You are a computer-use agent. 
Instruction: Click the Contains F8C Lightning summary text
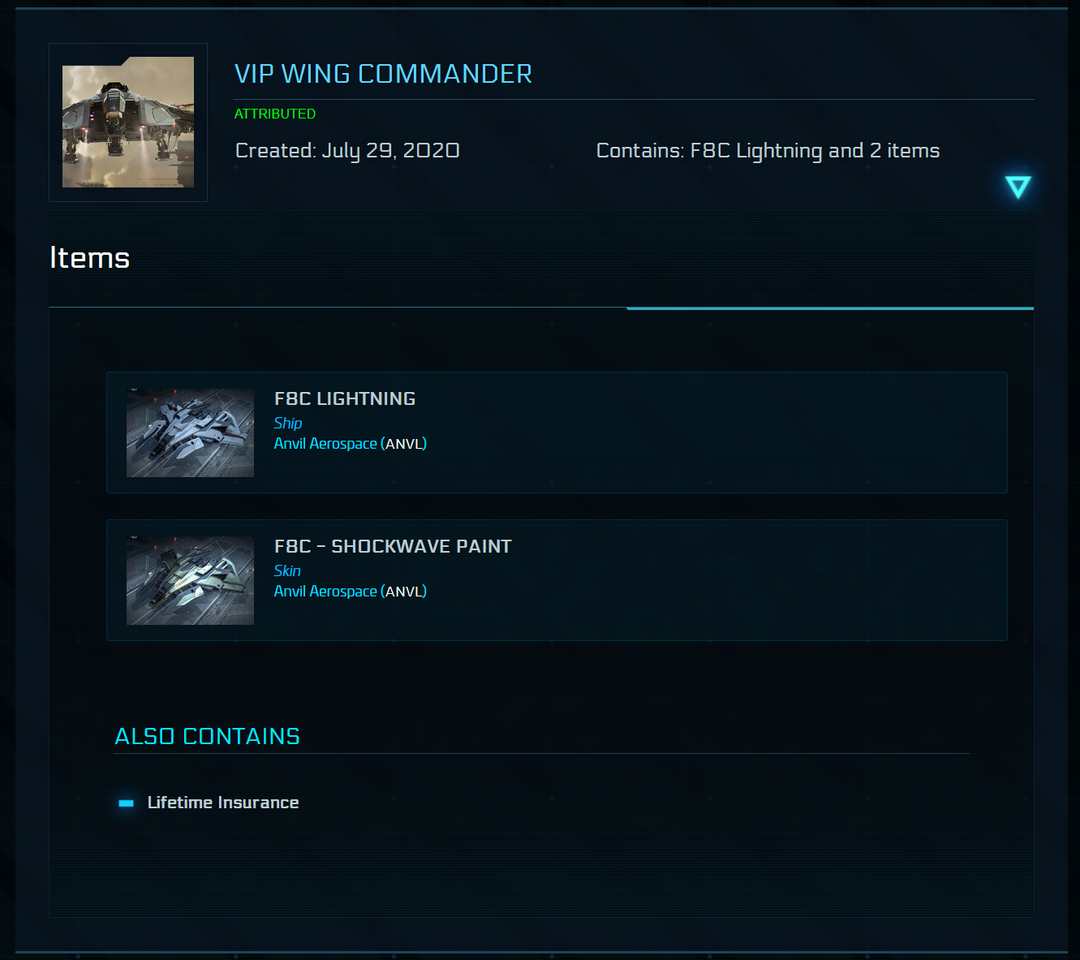coord(768,151)
